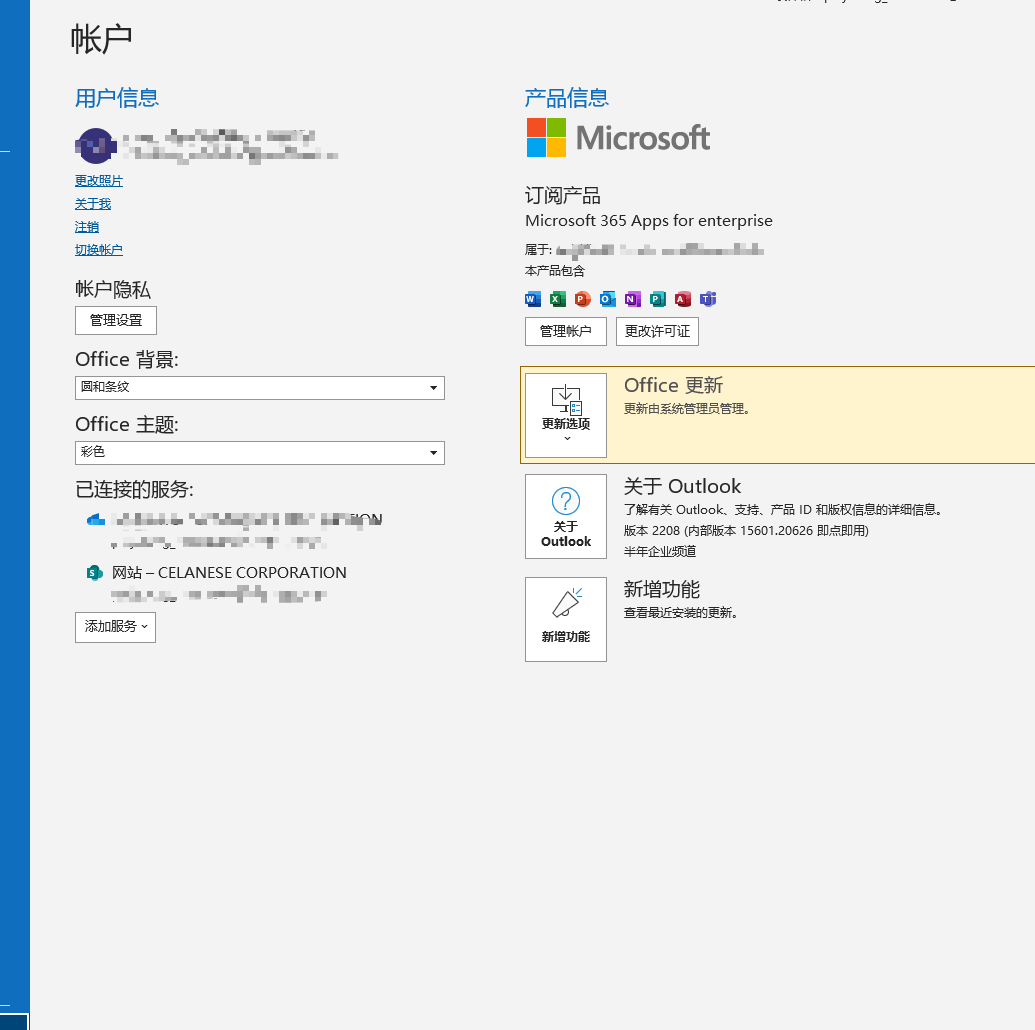The width and height of the screenshot is (1035, 1030).
Task: Click the Publisher app icon
Action: click(x=657, y=299)
